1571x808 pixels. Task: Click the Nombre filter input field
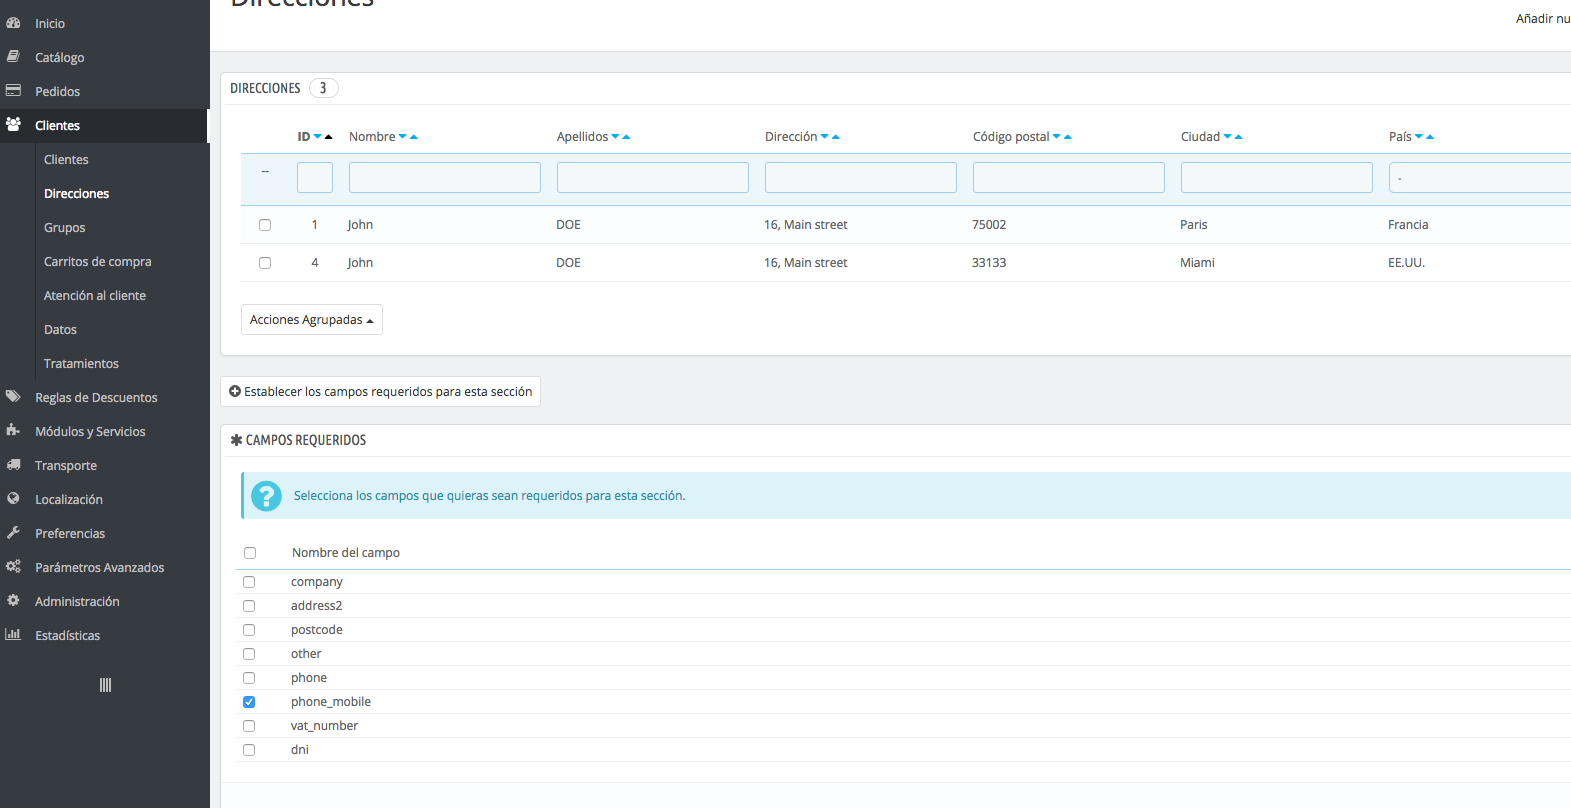[444, 178]
